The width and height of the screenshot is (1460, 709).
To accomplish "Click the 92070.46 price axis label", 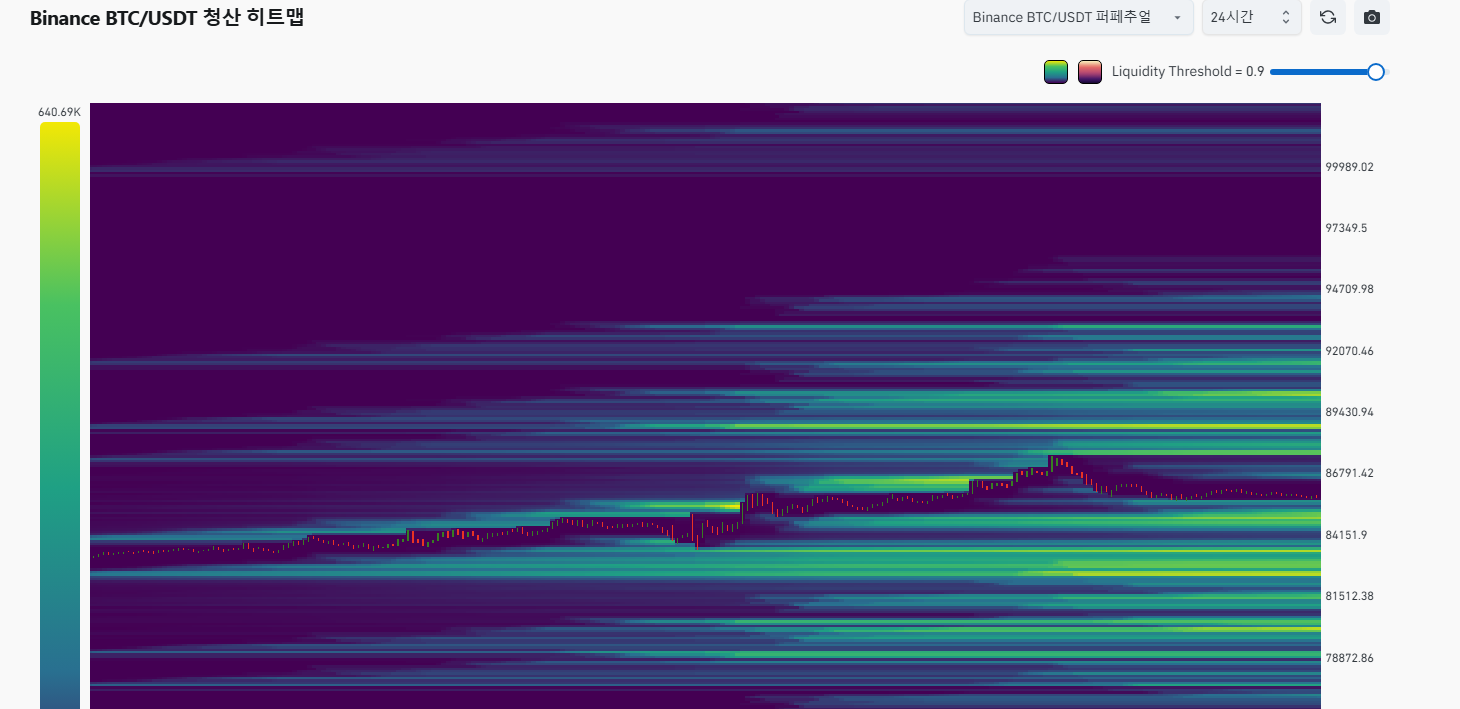I will click(x=1349, y=351).
